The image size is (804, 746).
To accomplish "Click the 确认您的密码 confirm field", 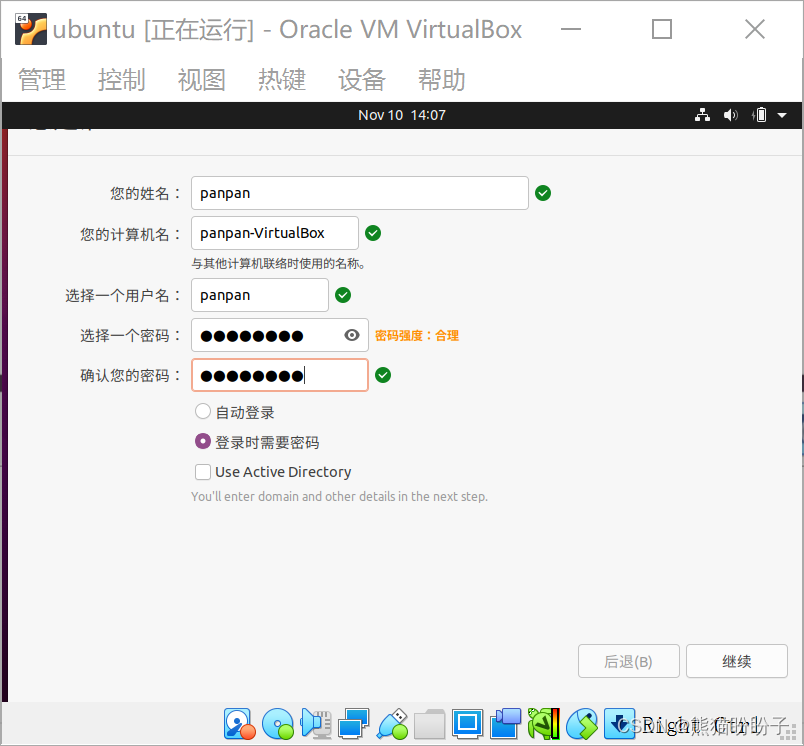I will click(280, 375).
